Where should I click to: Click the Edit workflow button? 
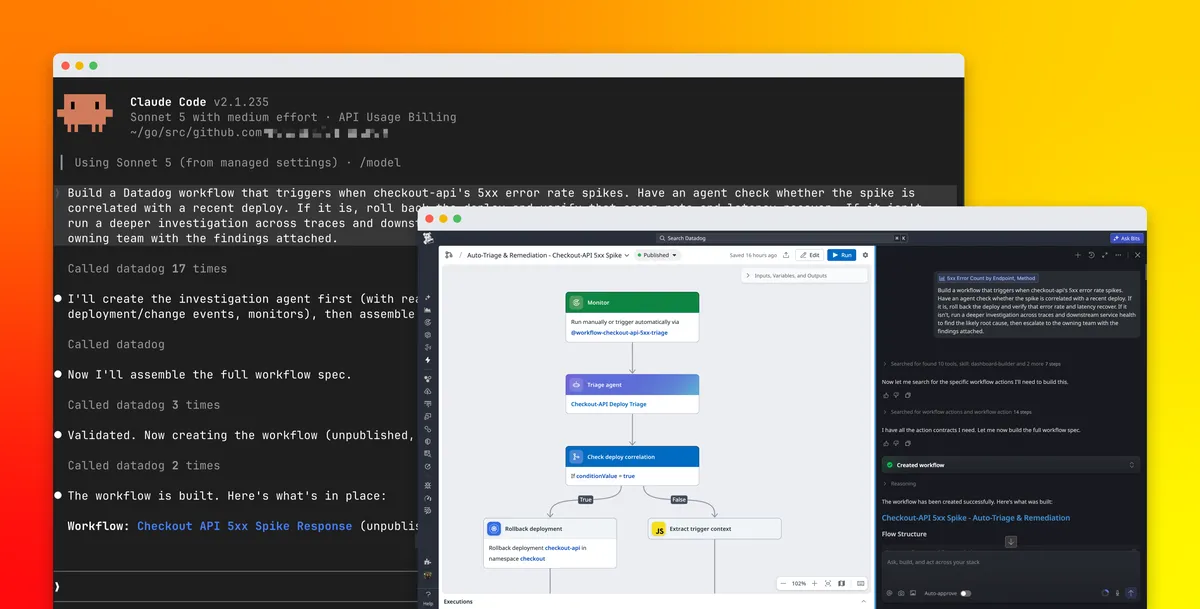pyautogui.click(x=809, y=255)
